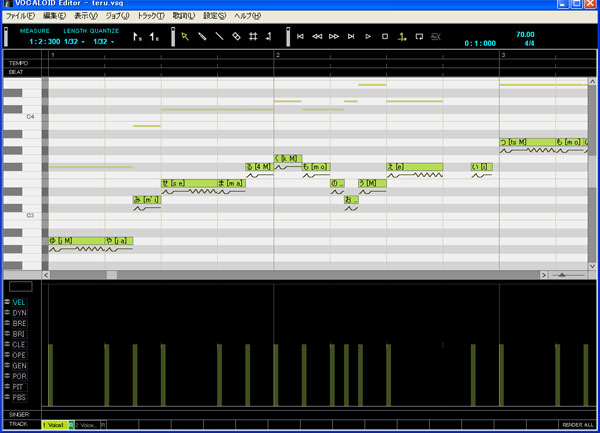Select the arrow pointer tool
Viewport: 600px width, 433px height.
click(x=185, y=36)
